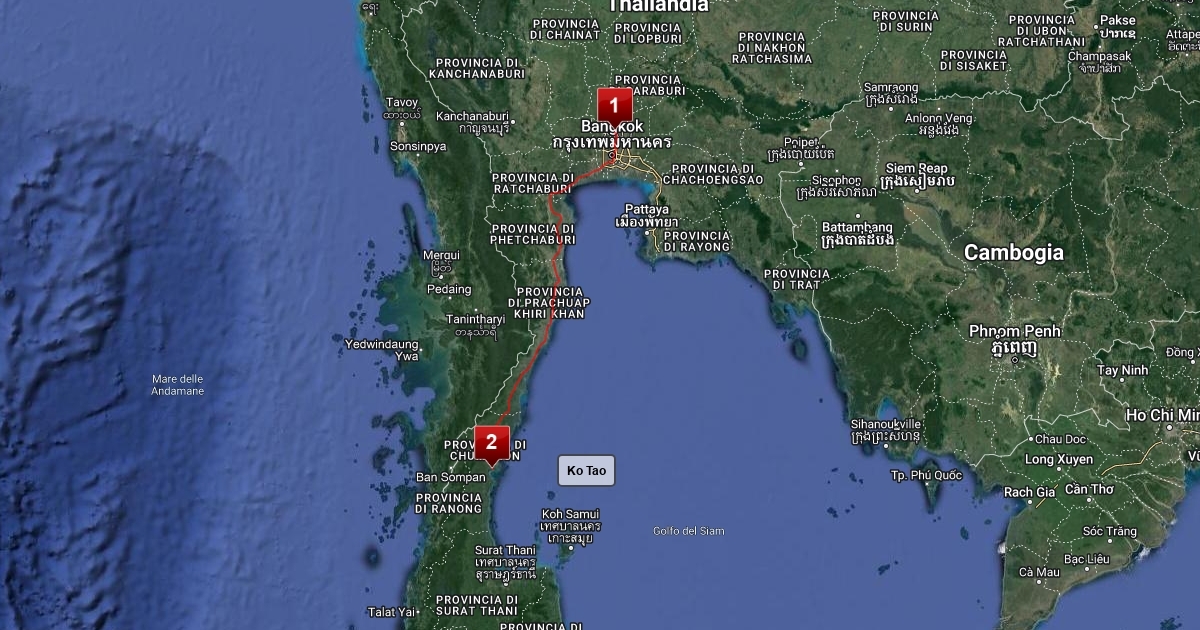
Task: Click the Cambogia country label
Action: 1013,253
